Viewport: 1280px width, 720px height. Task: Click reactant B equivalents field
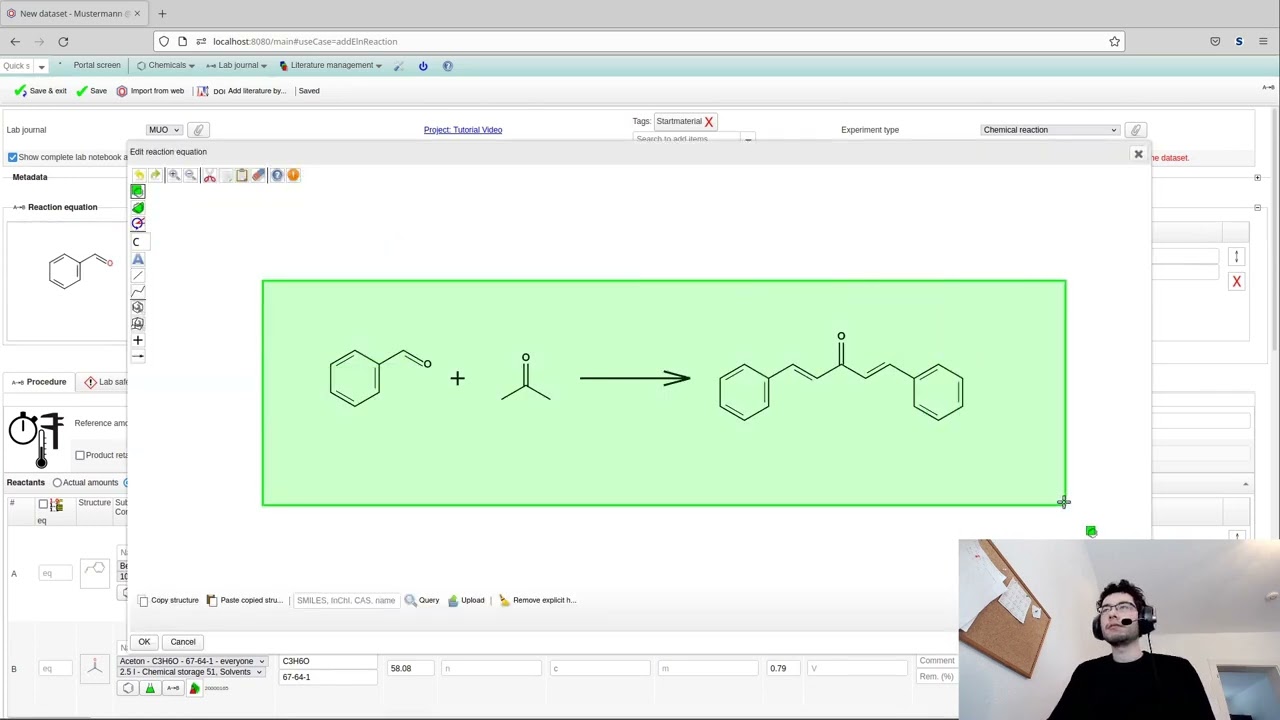pyautogui.click(x=54, y=668)
